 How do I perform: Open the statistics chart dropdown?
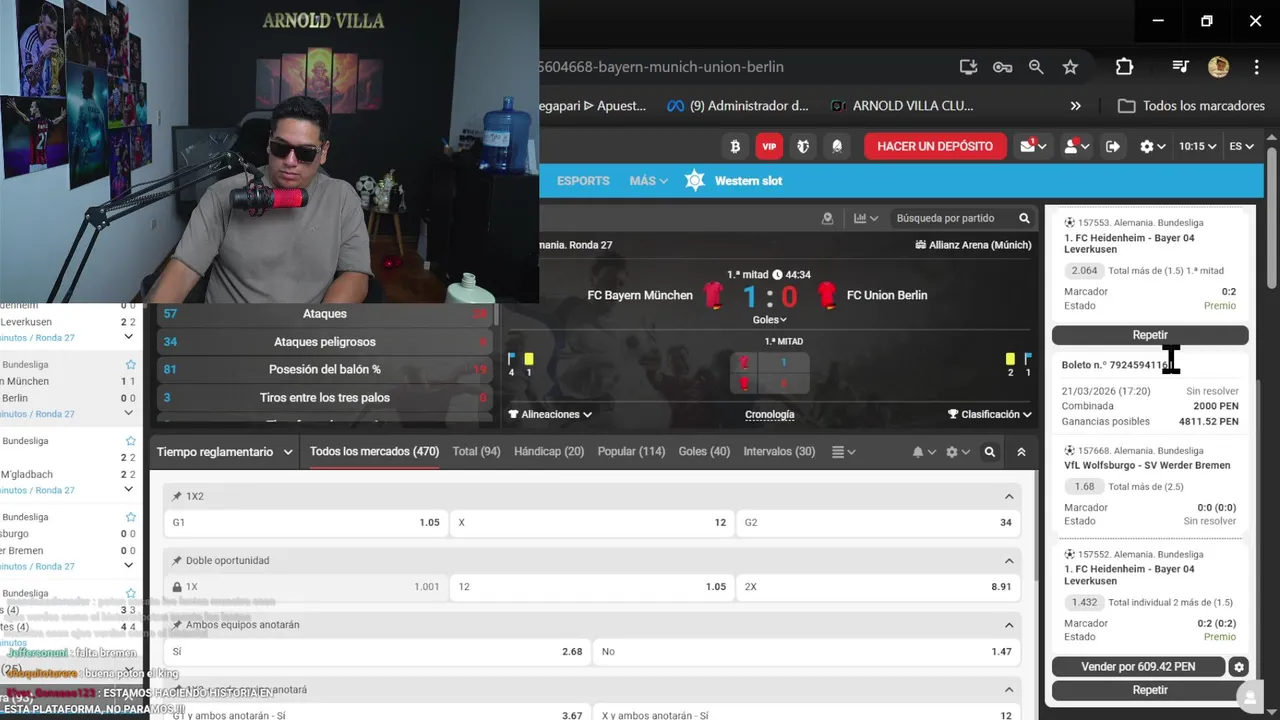(866, 218)
